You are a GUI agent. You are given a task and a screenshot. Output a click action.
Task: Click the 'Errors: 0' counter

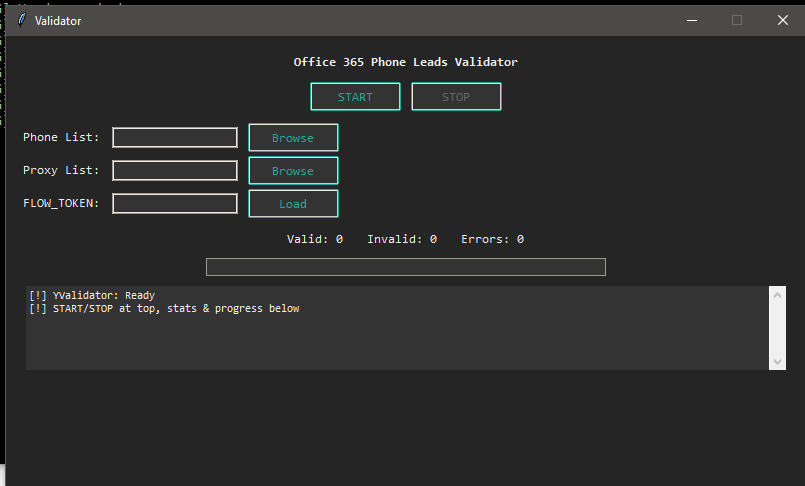coord(492,239)
